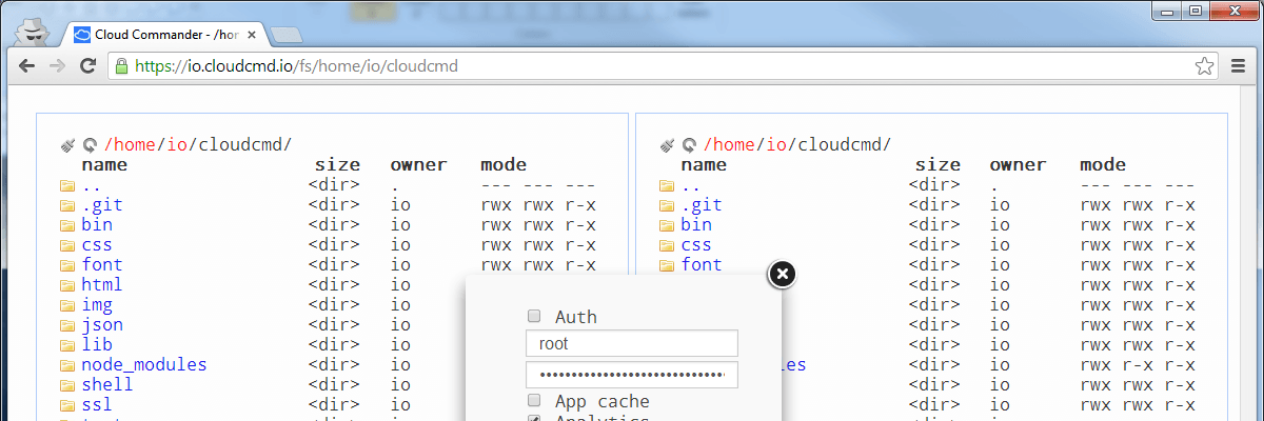Image resolution: width=1264 pixels, height=421 pixels.
Task: Open the img directory in left panel
Action: coord(97,304)
